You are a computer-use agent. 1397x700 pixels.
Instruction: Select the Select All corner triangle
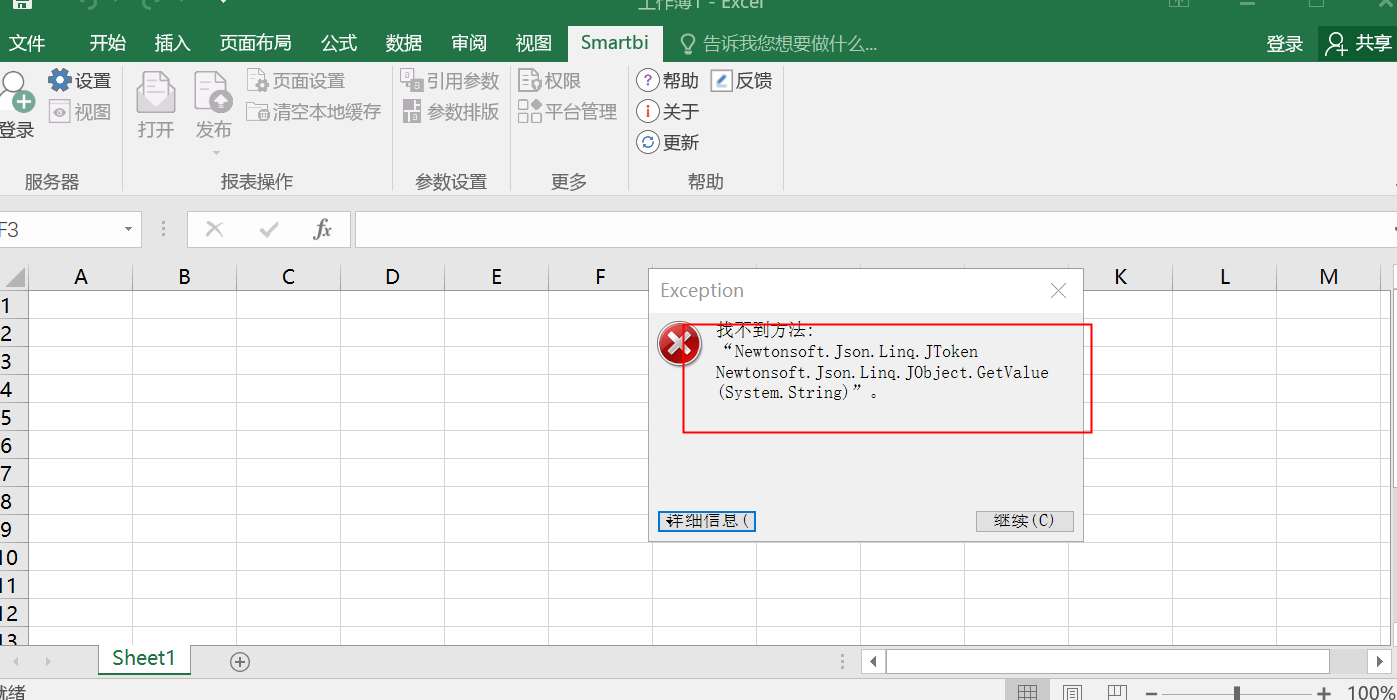tap(14, 277)
